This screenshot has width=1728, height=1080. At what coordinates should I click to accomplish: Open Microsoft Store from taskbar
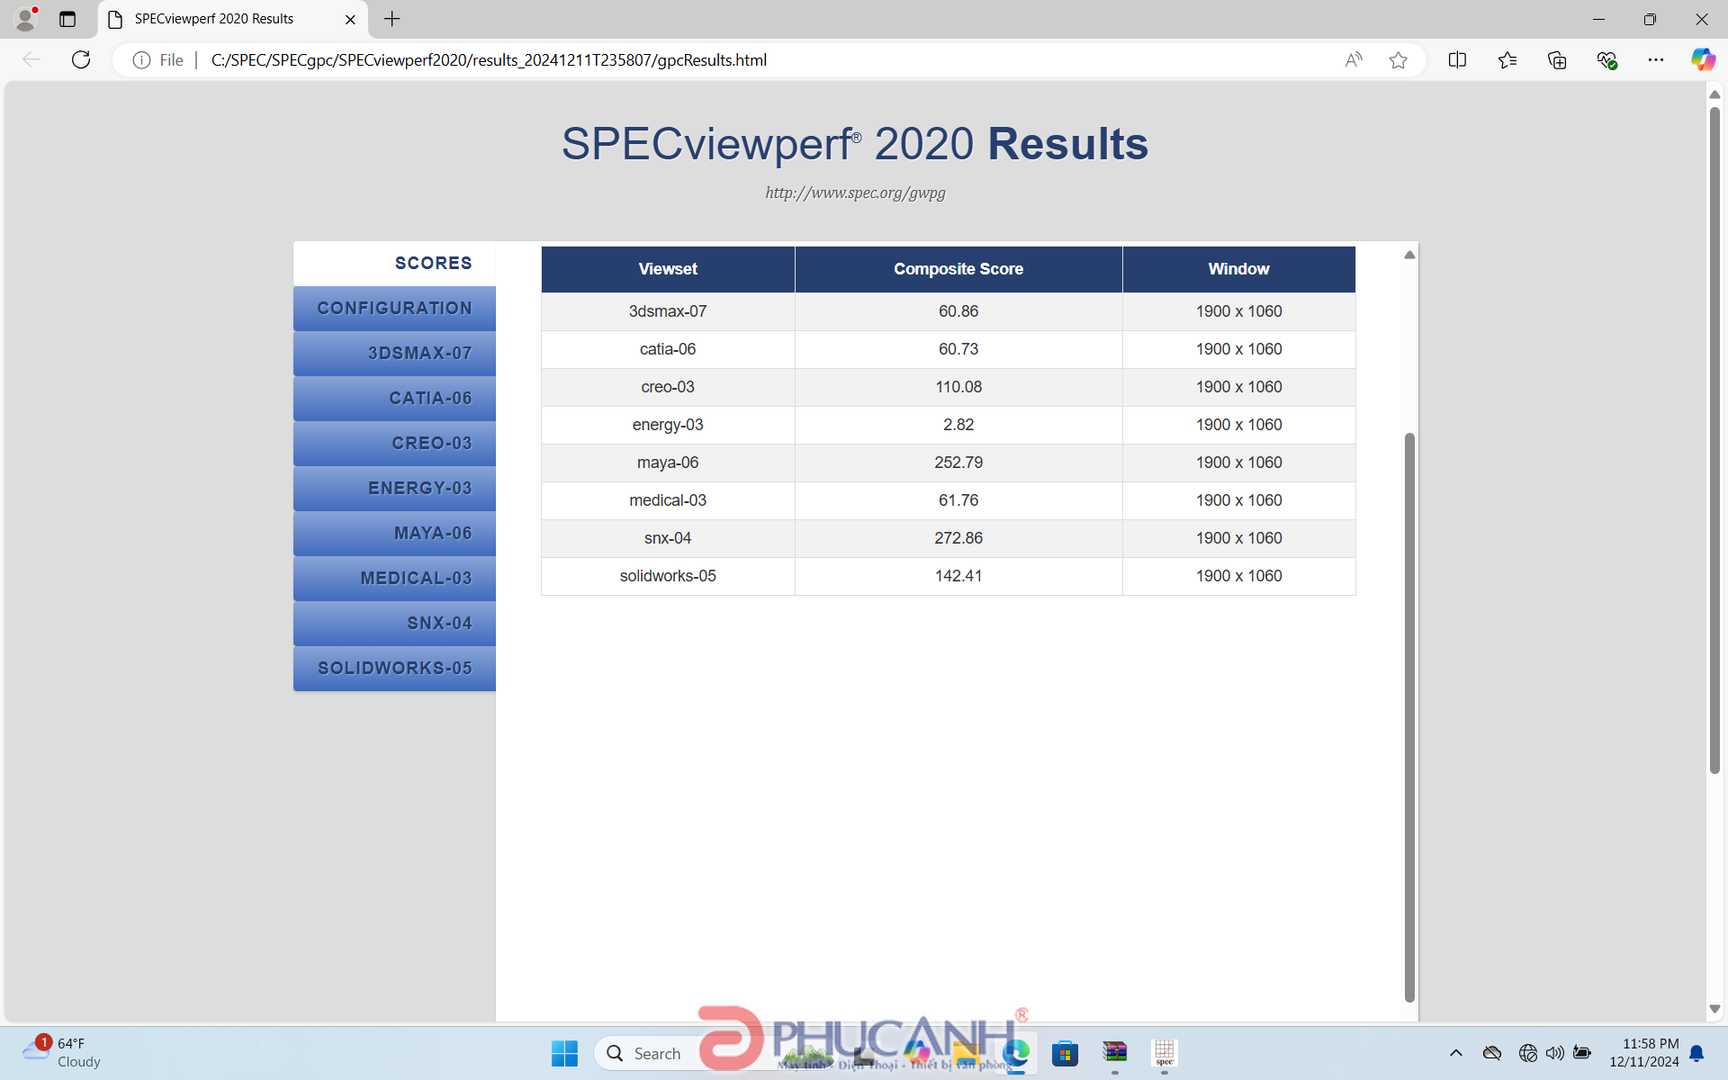point(1065,1053)
